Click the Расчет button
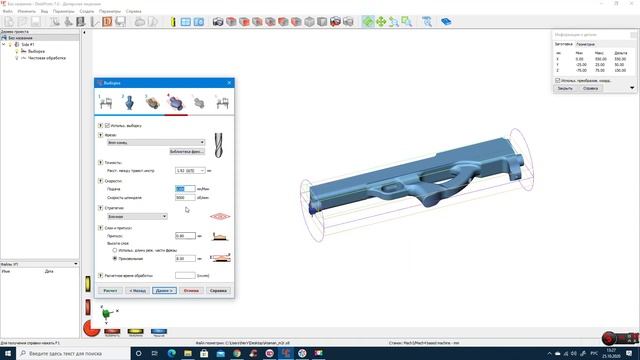Viewport: 640px width, 360px height. (110, 291)
